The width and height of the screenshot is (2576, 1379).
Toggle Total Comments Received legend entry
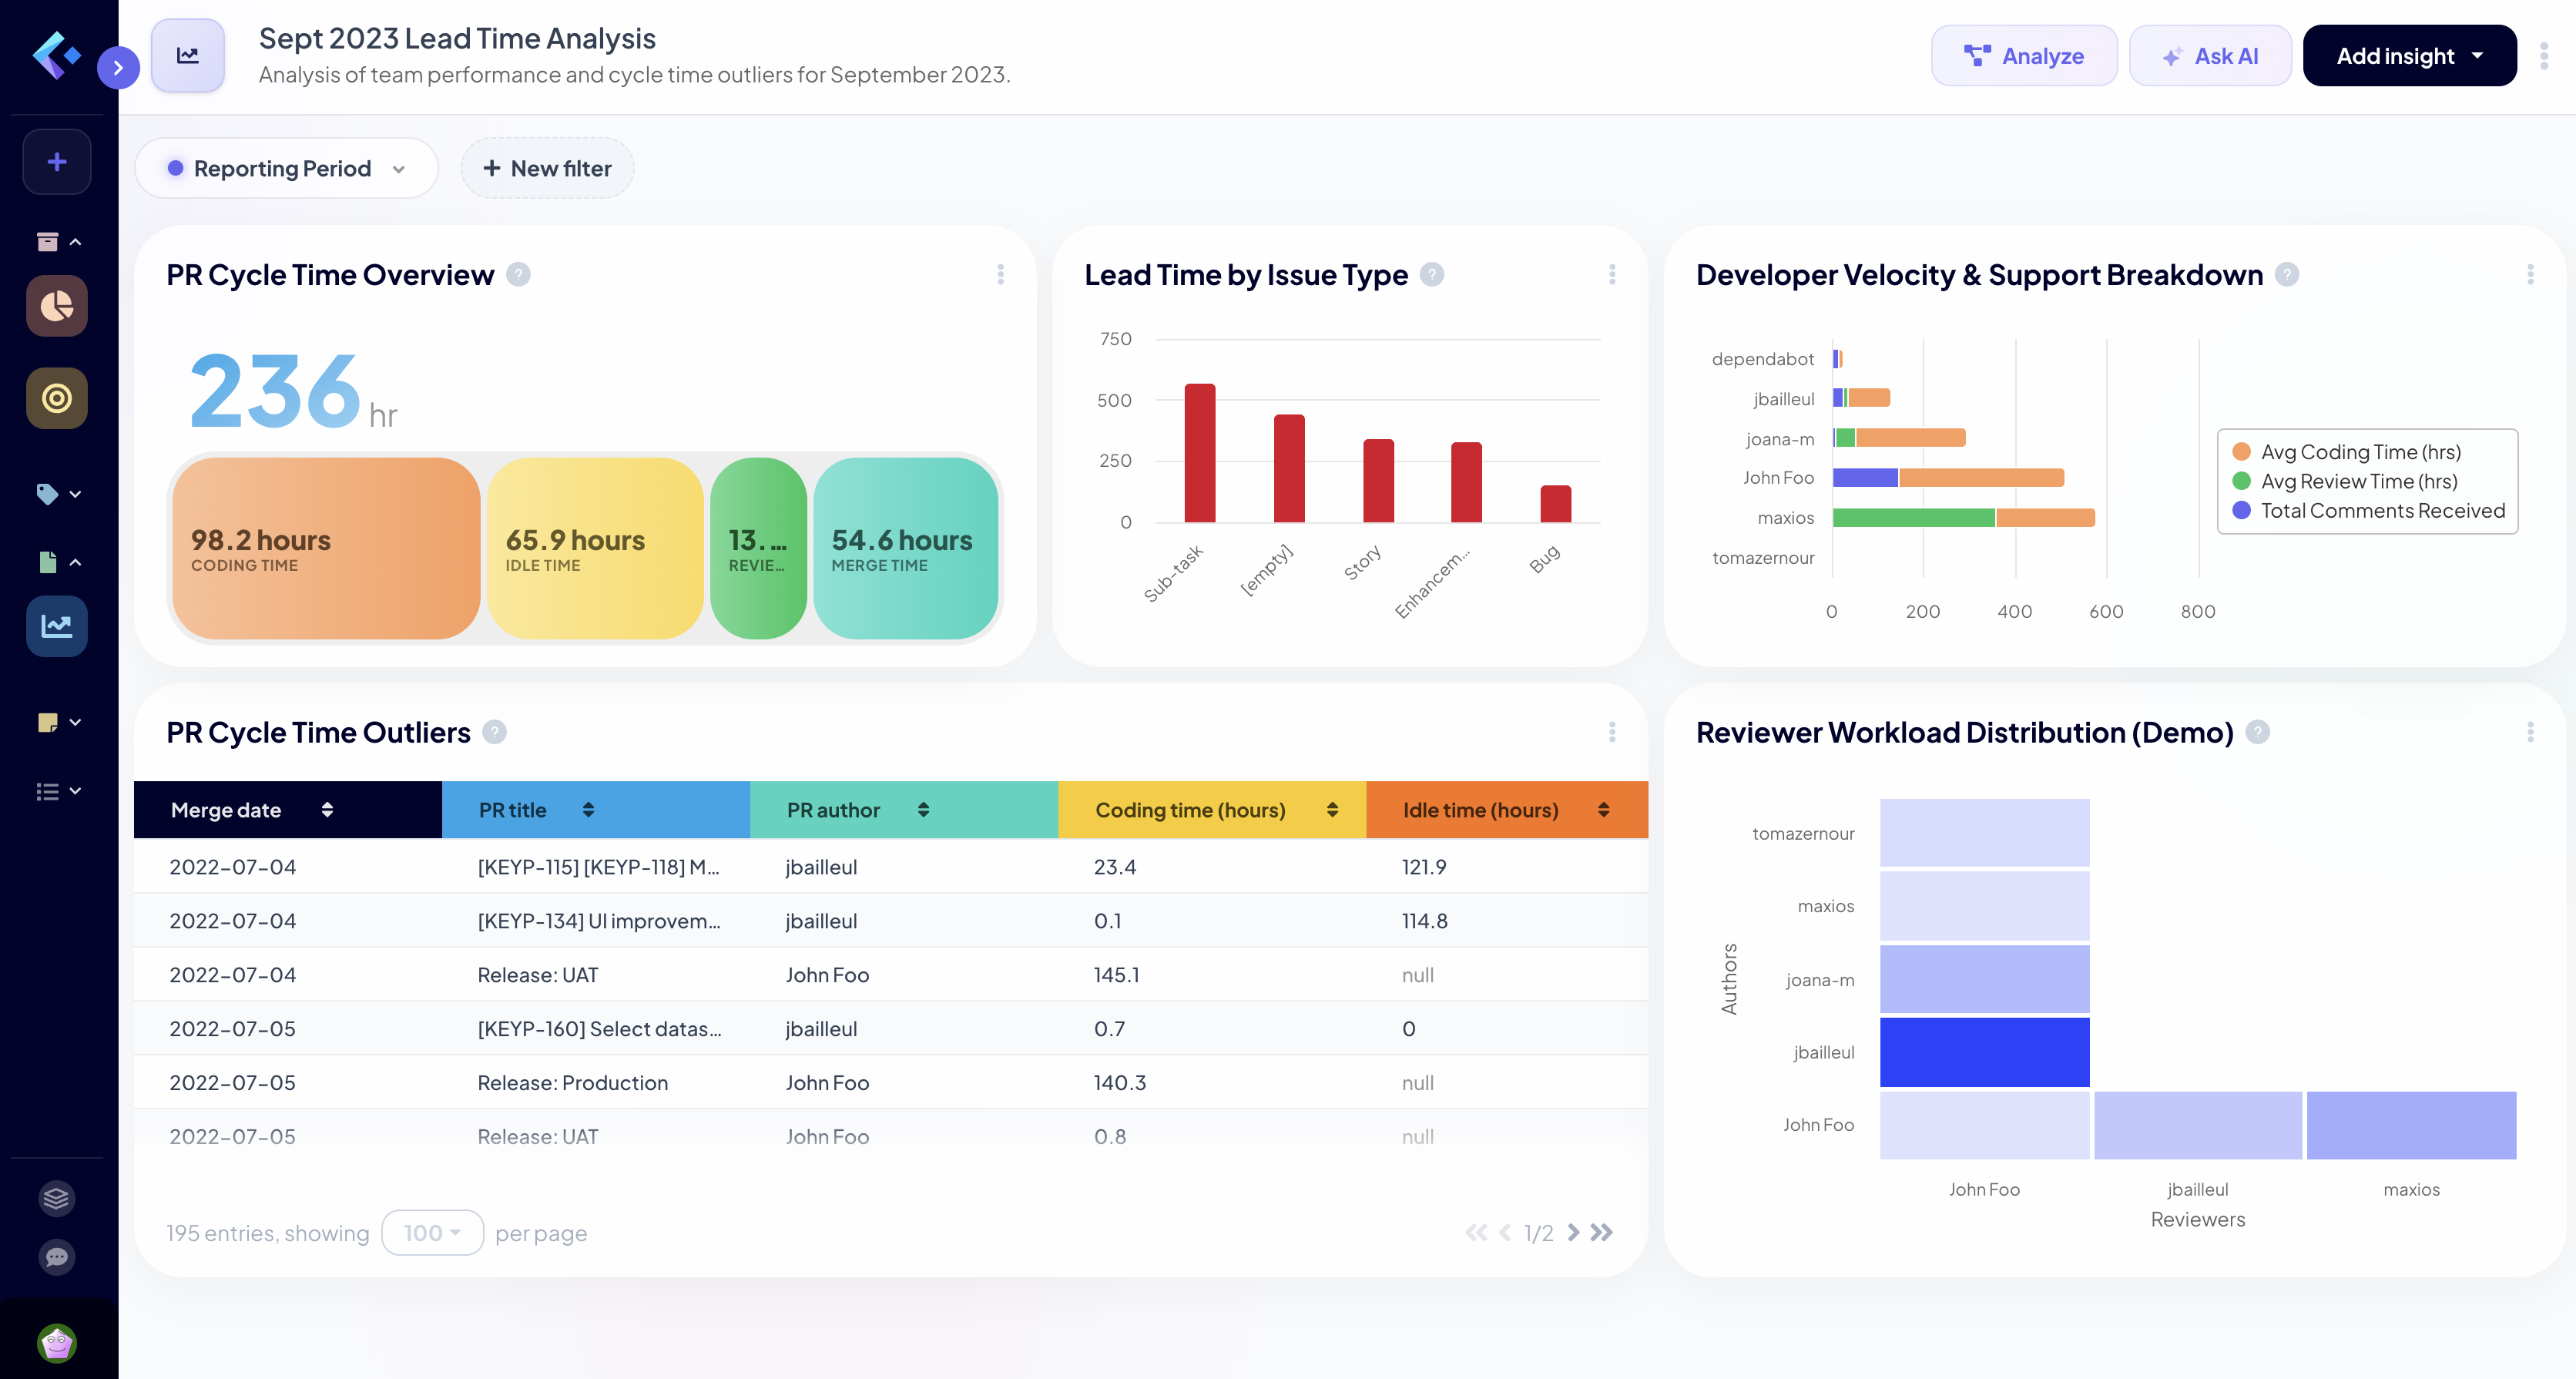[2369, 510]
